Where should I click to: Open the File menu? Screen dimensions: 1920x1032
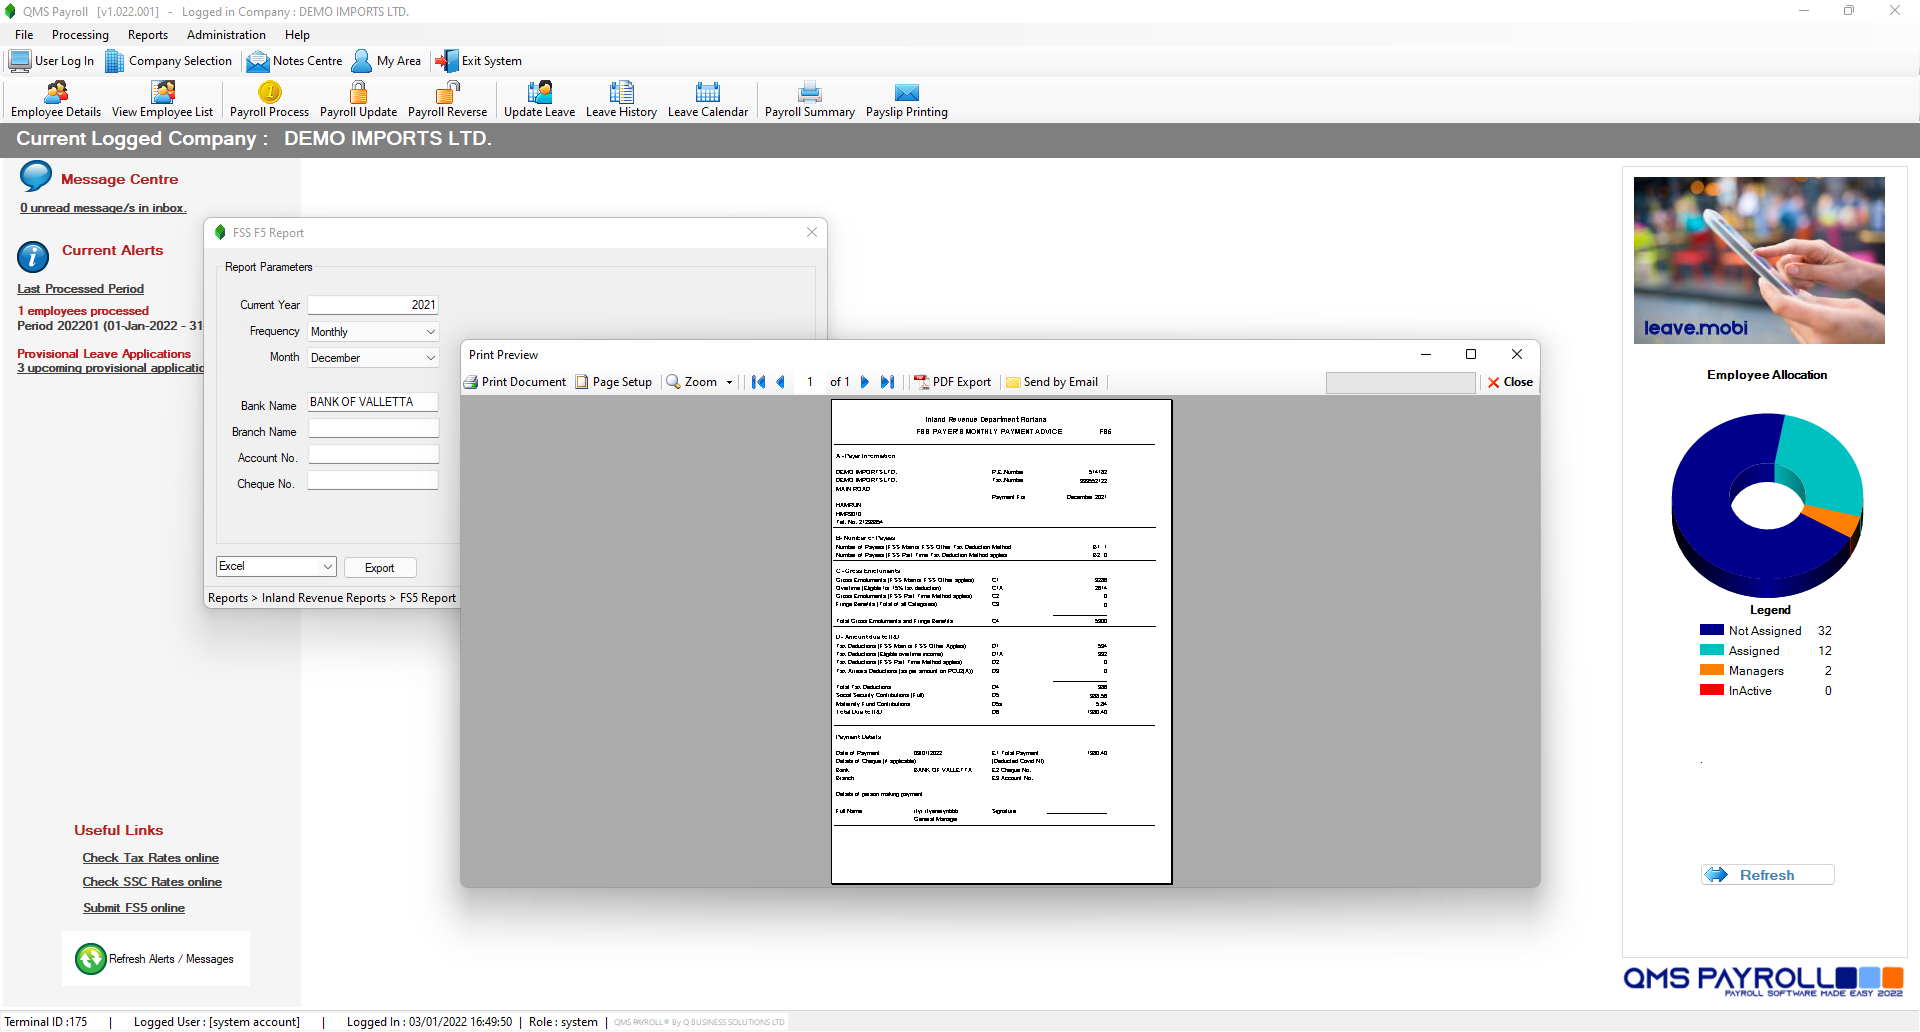(x=24, y=35)
